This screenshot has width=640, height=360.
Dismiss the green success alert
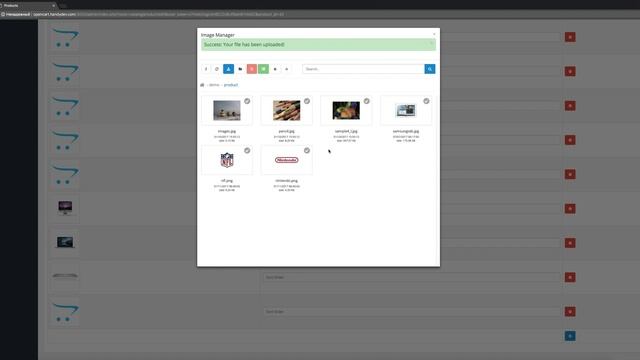[x=431, y=43]
